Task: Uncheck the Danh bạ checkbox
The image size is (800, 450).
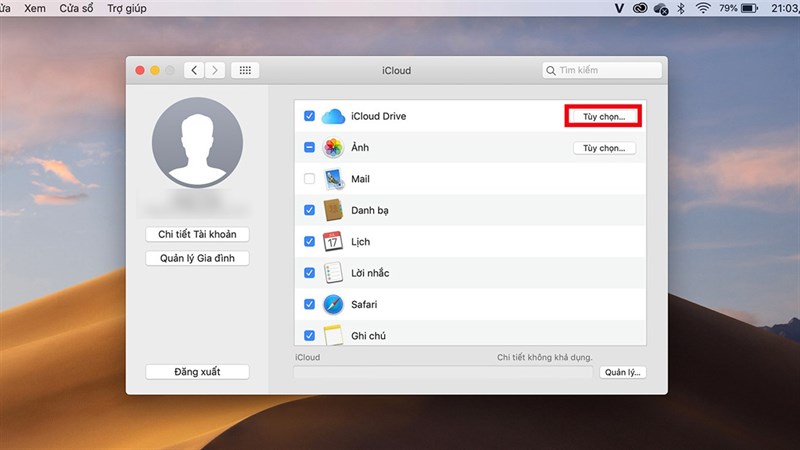Action: click(x=309, y=210)
